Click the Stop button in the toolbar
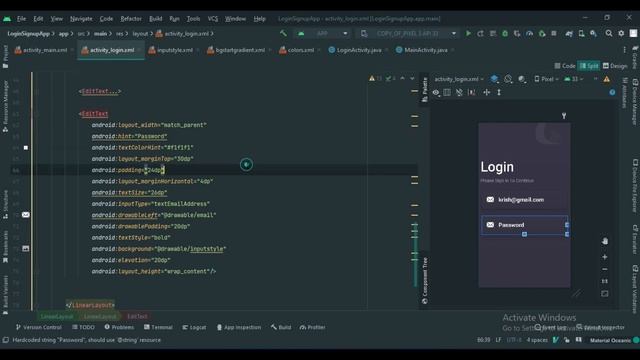640x360 pixels. point(554,33)
